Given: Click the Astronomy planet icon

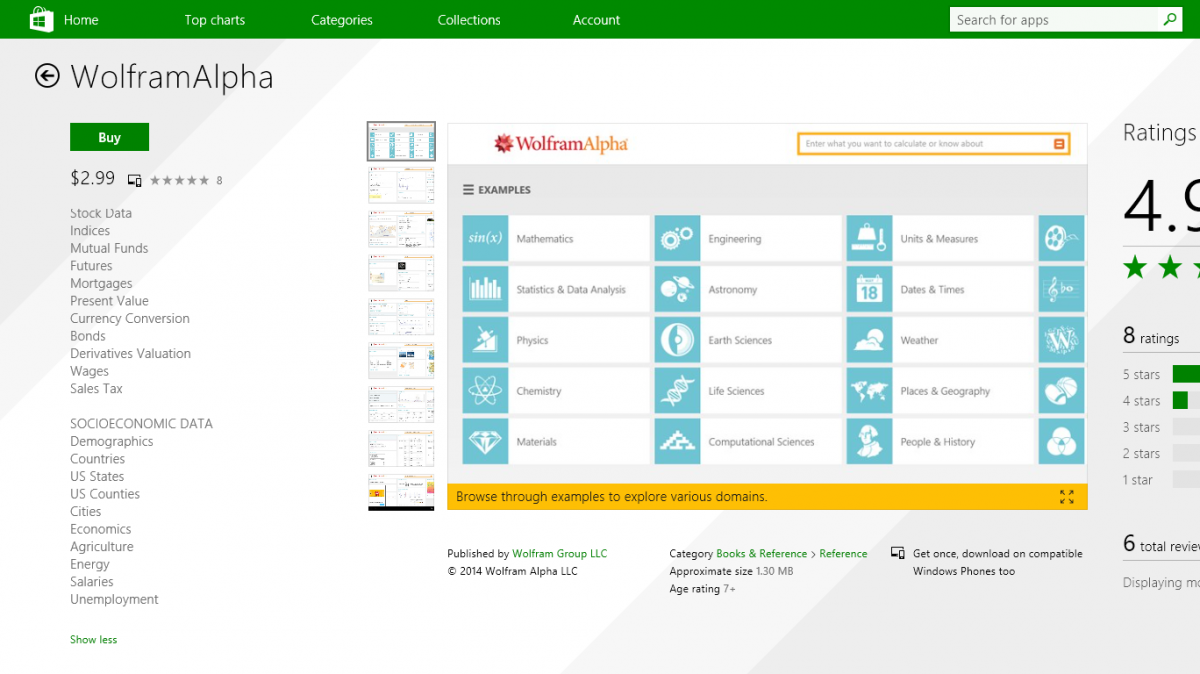Looking at the screenshot, I should 677,289.
